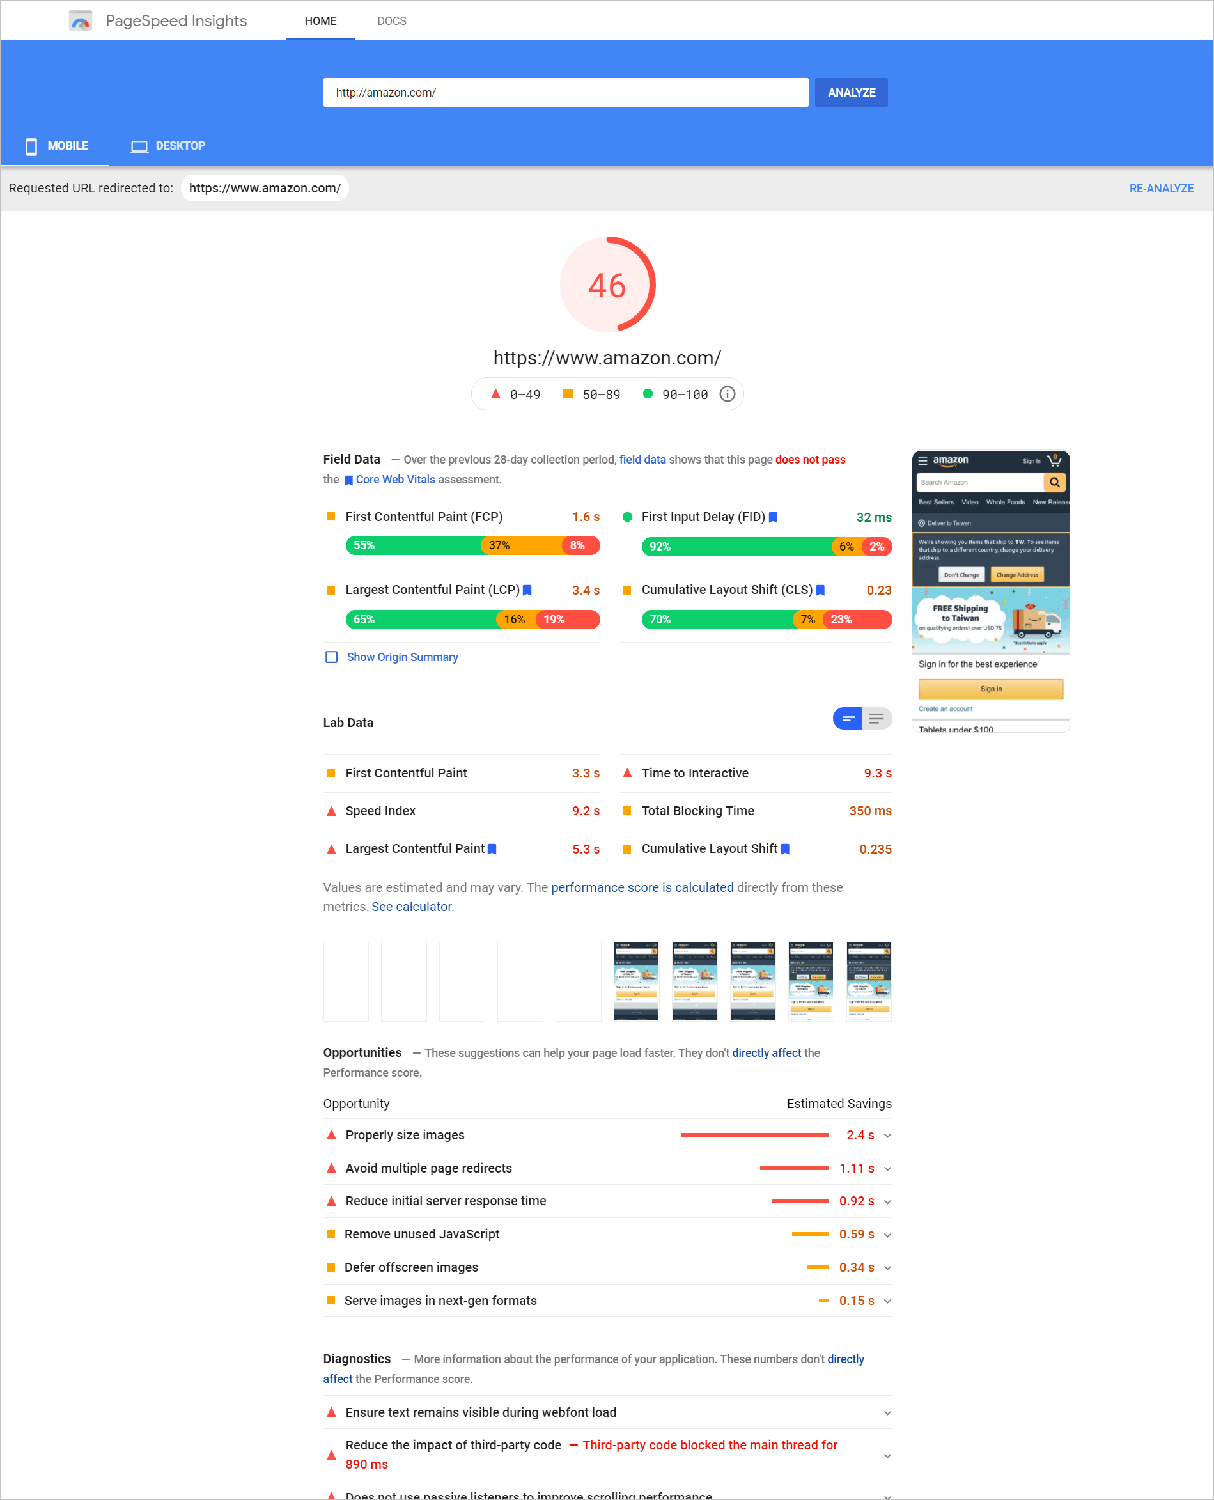Expand Serve images in next-gen formats

pos(886,1300)
